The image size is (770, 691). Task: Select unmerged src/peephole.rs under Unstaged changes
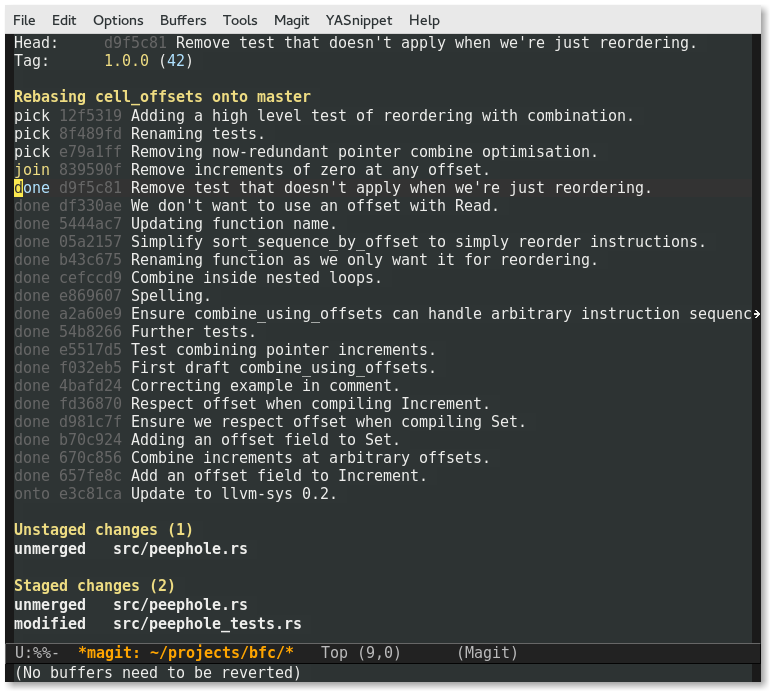180,548
